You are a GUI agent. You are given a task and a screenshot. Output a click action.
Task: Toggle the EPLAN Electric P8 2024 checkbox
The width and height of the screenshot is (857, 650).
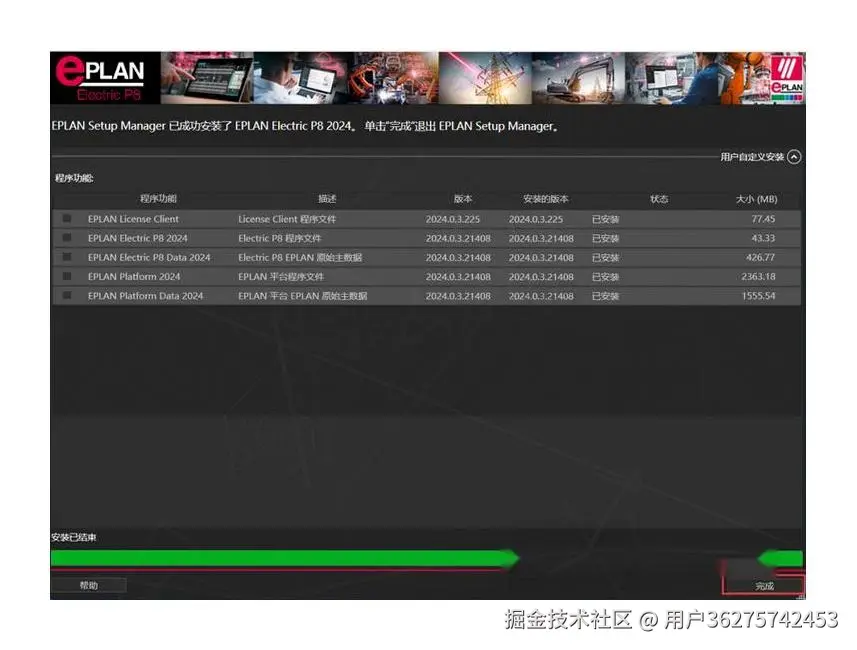coord(67,238)
